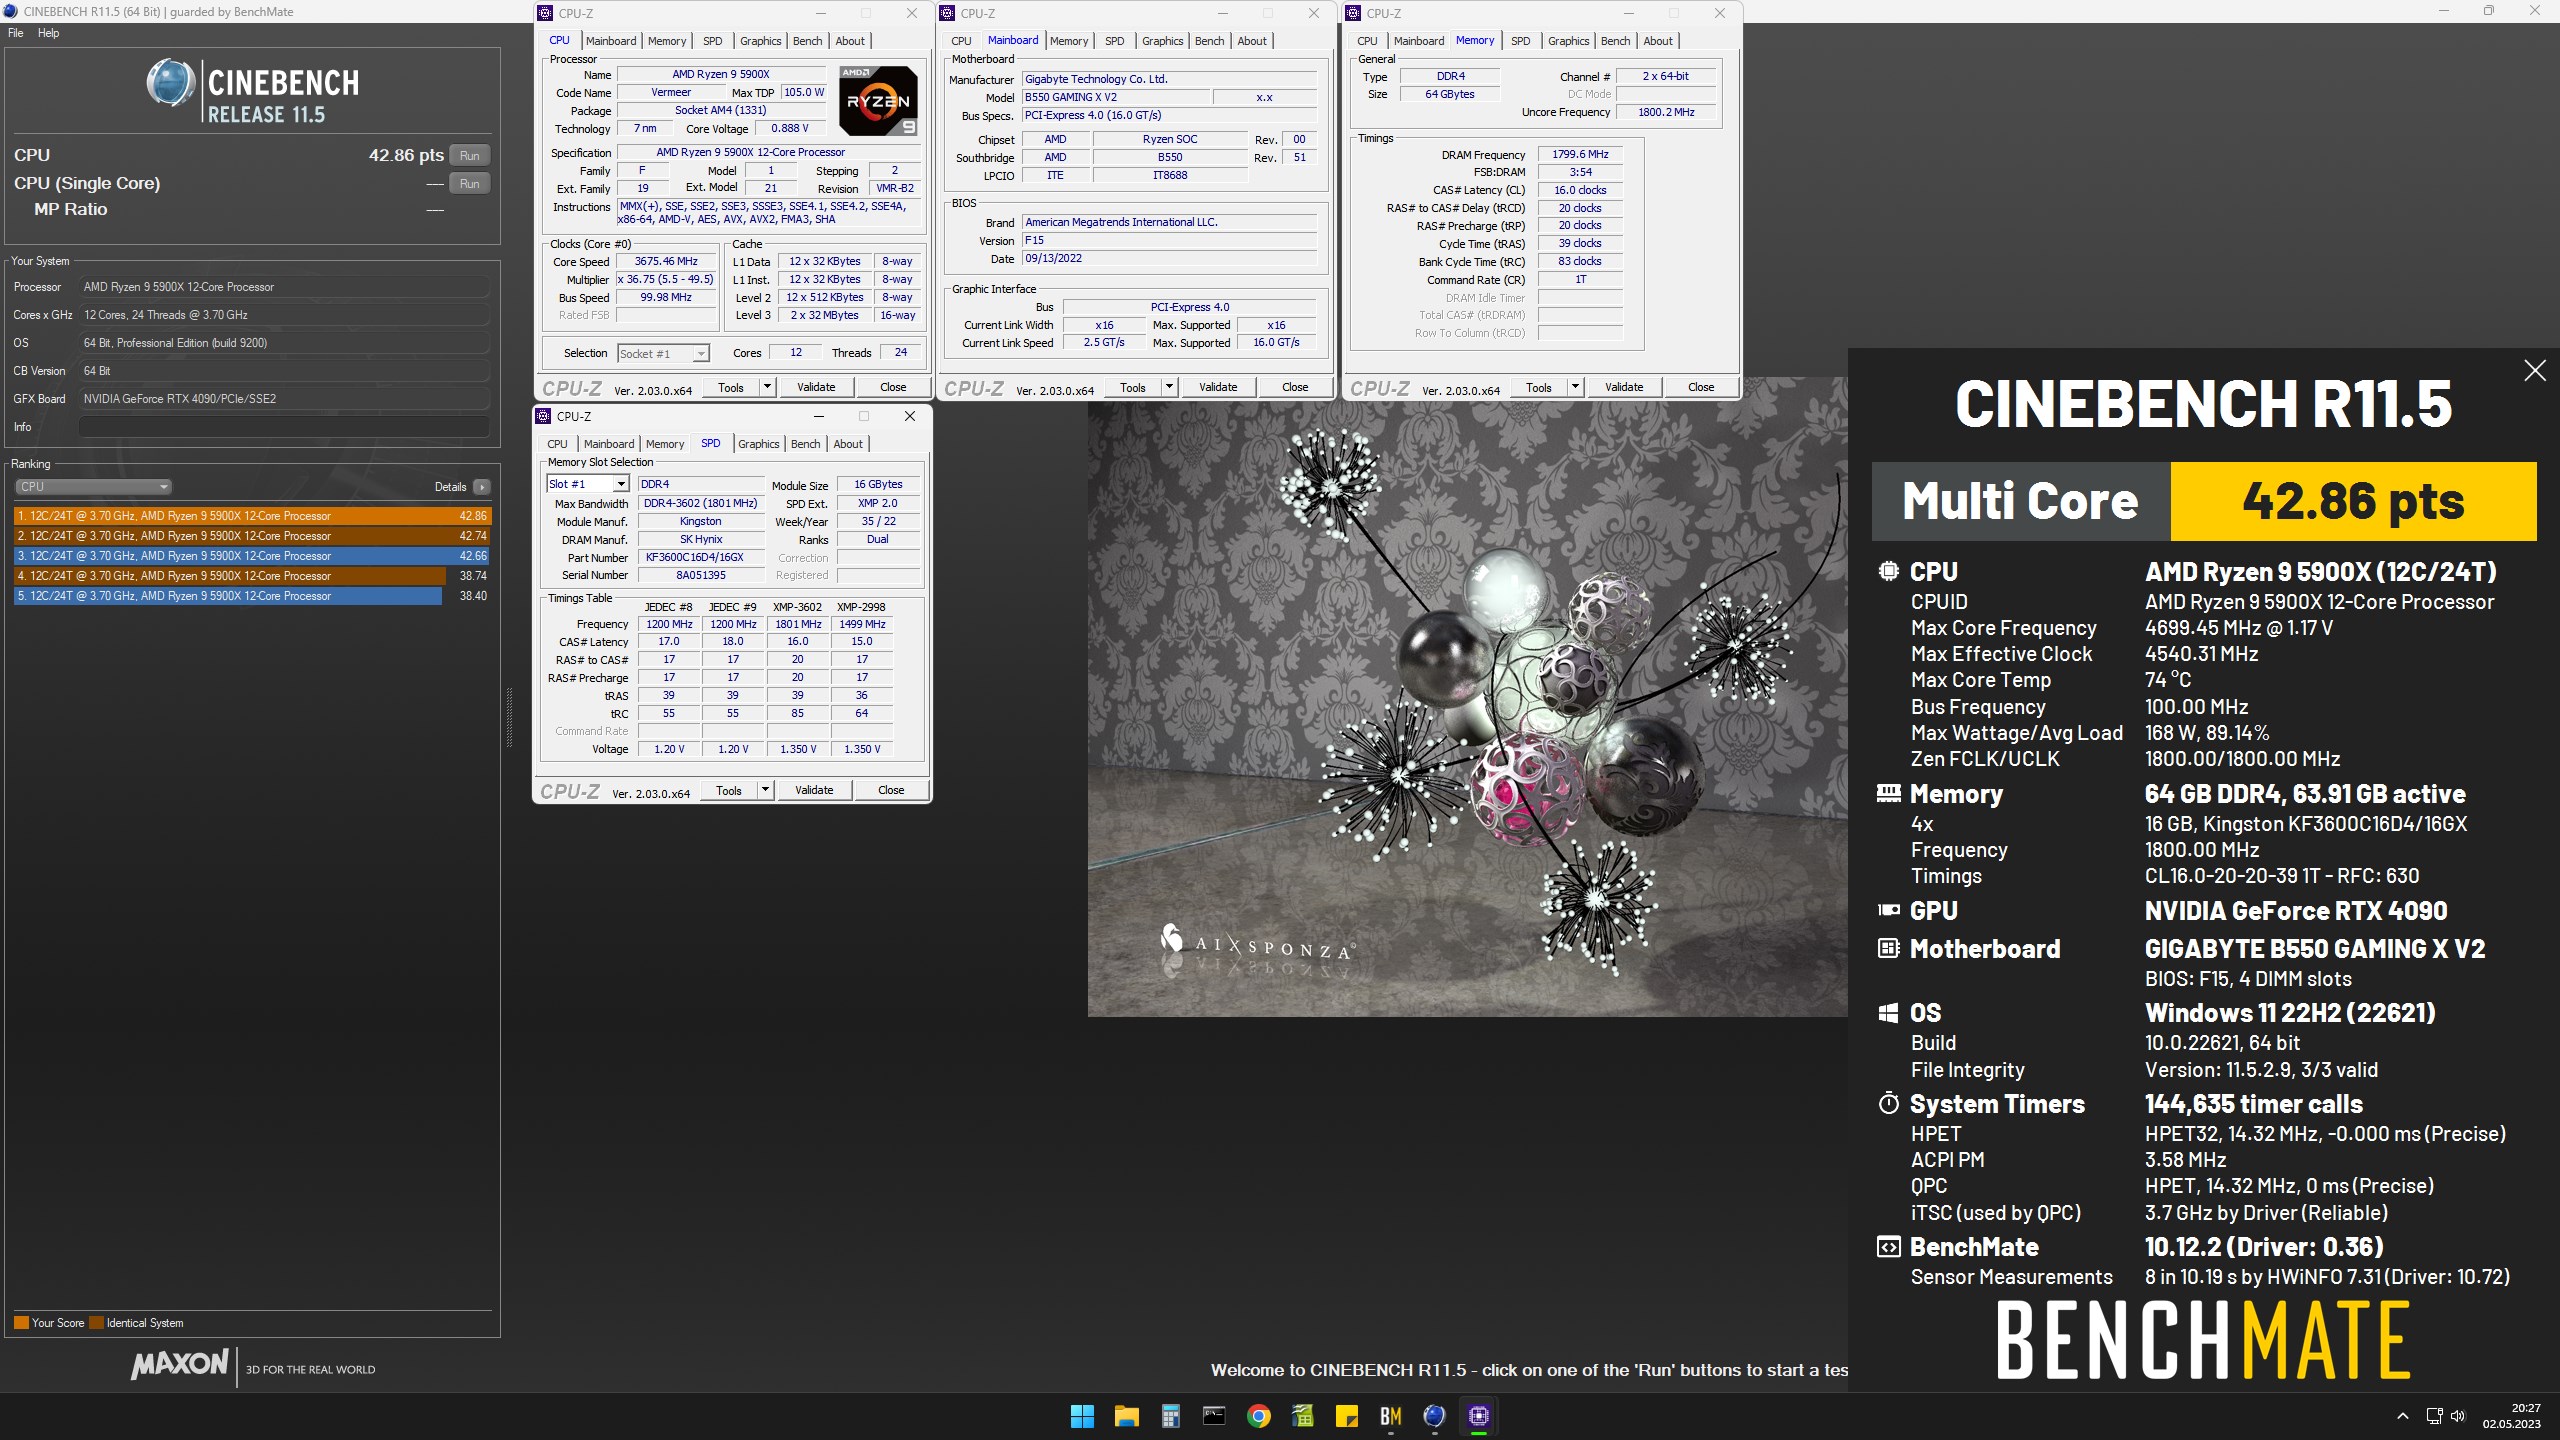Viewport: 2560px width, 1440px height.
Task: Open Bench tab in CPU window
Action: (807, 41)
